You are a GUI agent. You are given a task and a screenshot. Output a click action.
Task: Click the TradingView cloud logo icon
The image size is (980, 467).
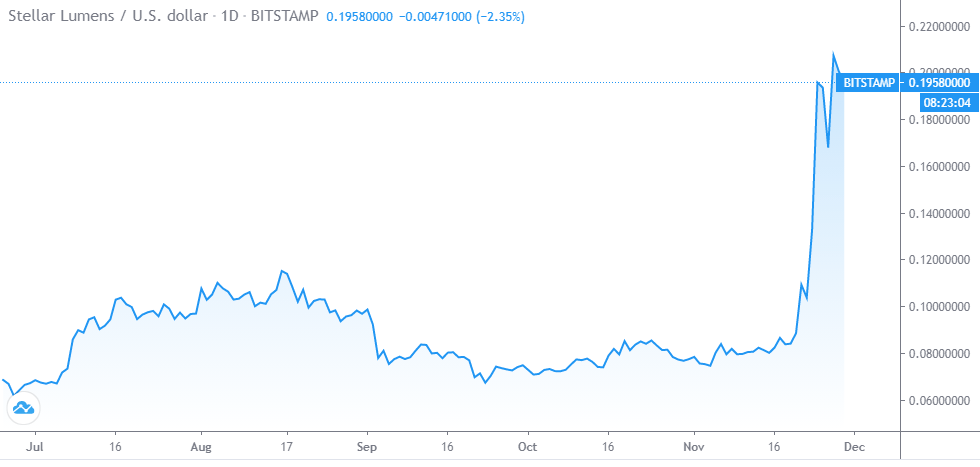tap(23, 409)
